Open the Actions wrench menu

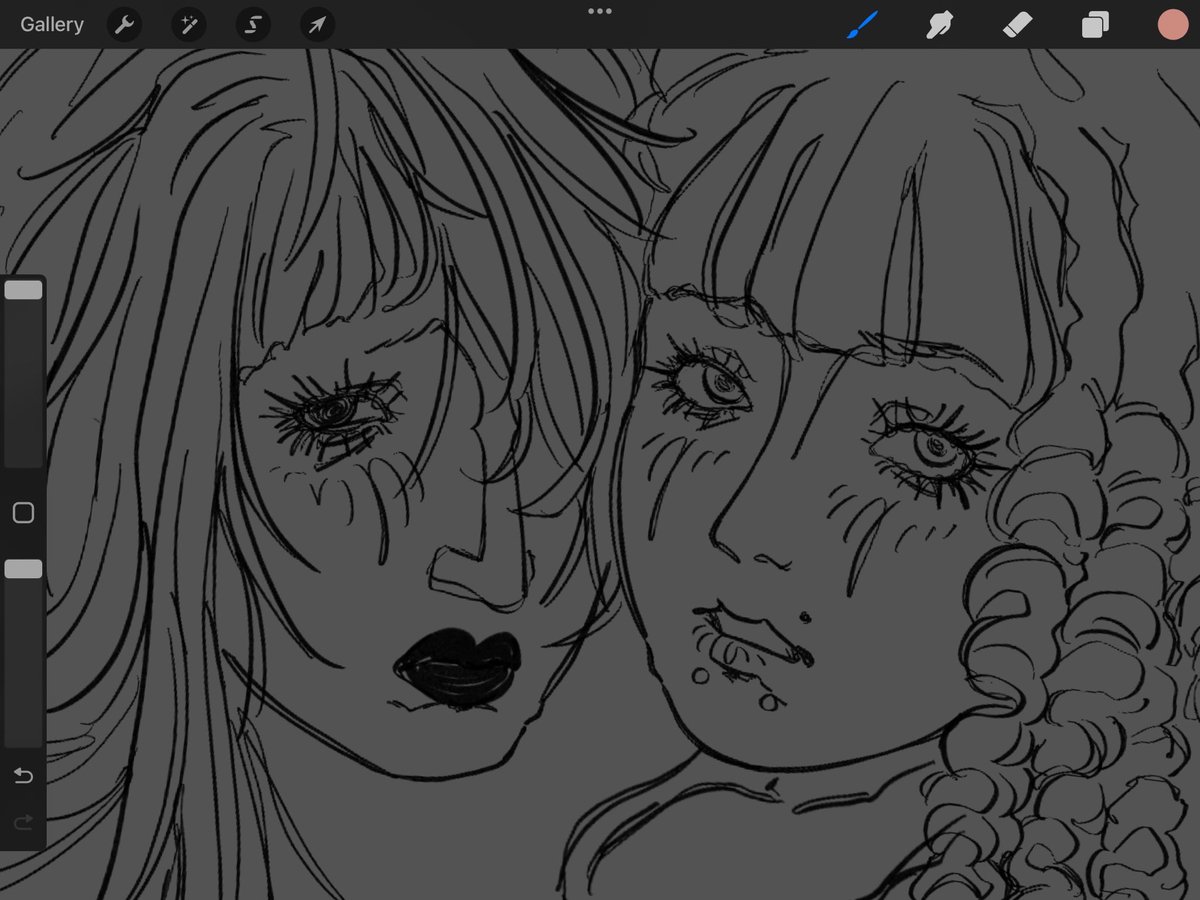click(124, 25)
